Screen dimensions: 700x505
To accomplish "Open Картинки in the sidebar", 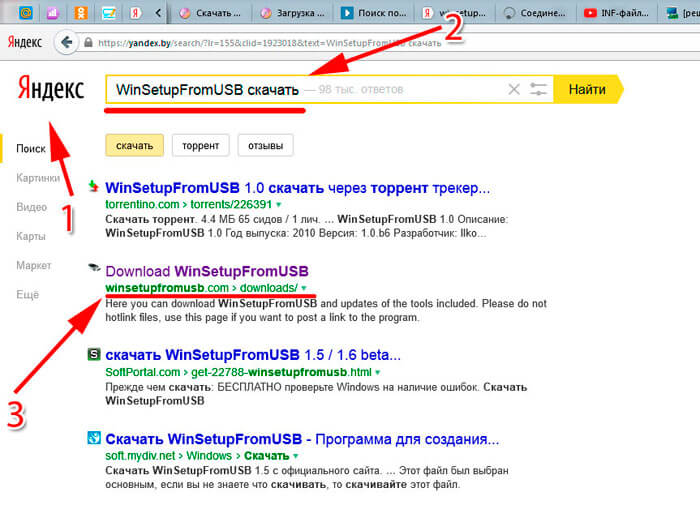I will click(x=38, y=178).
